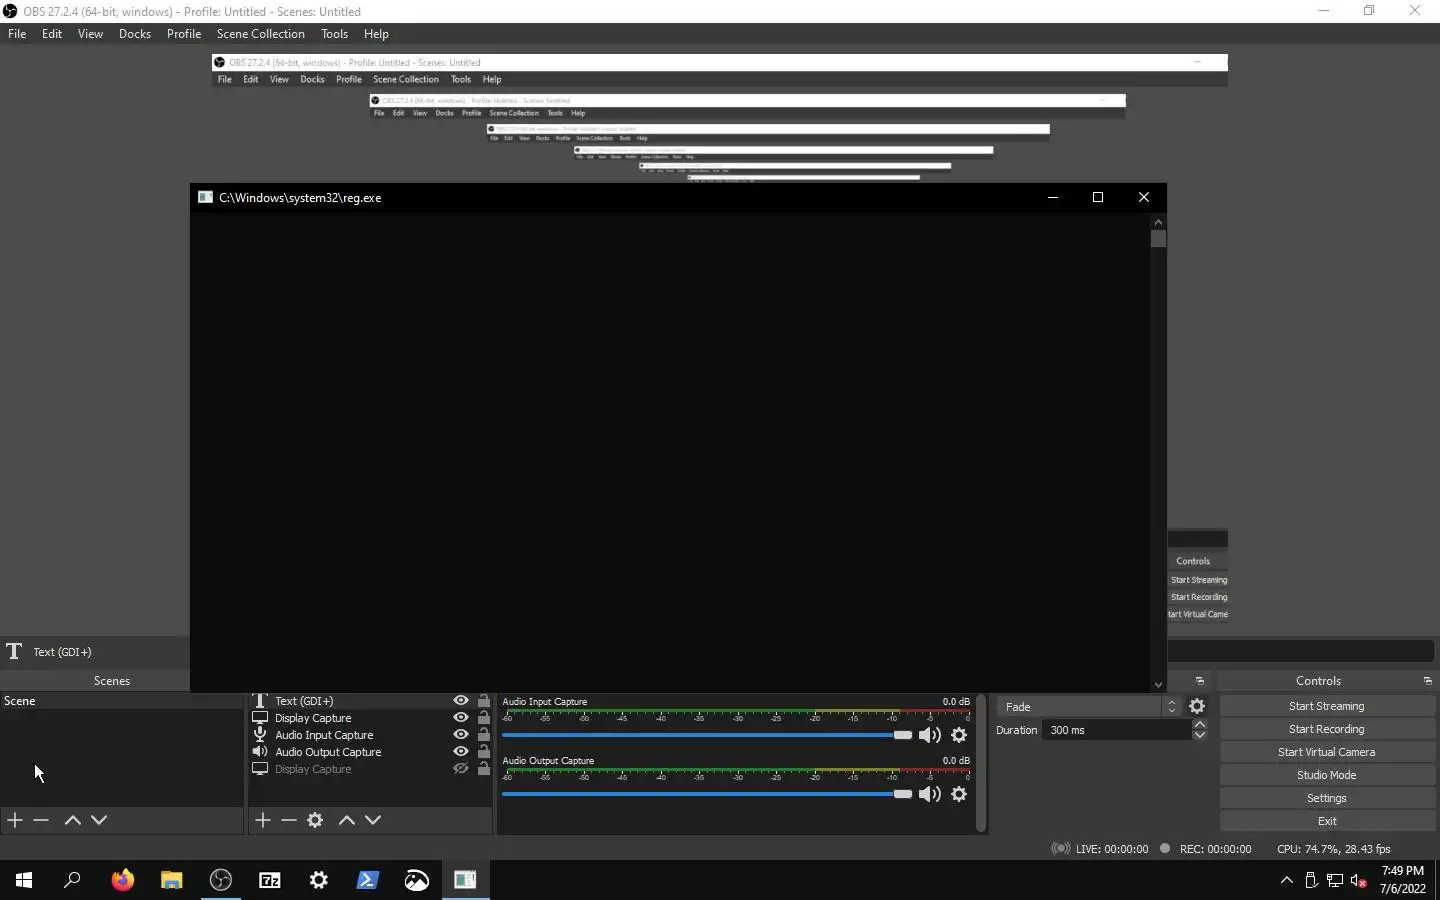The image size is (1440, 900).
Task: Open the File menu
Action: point(17,34)
